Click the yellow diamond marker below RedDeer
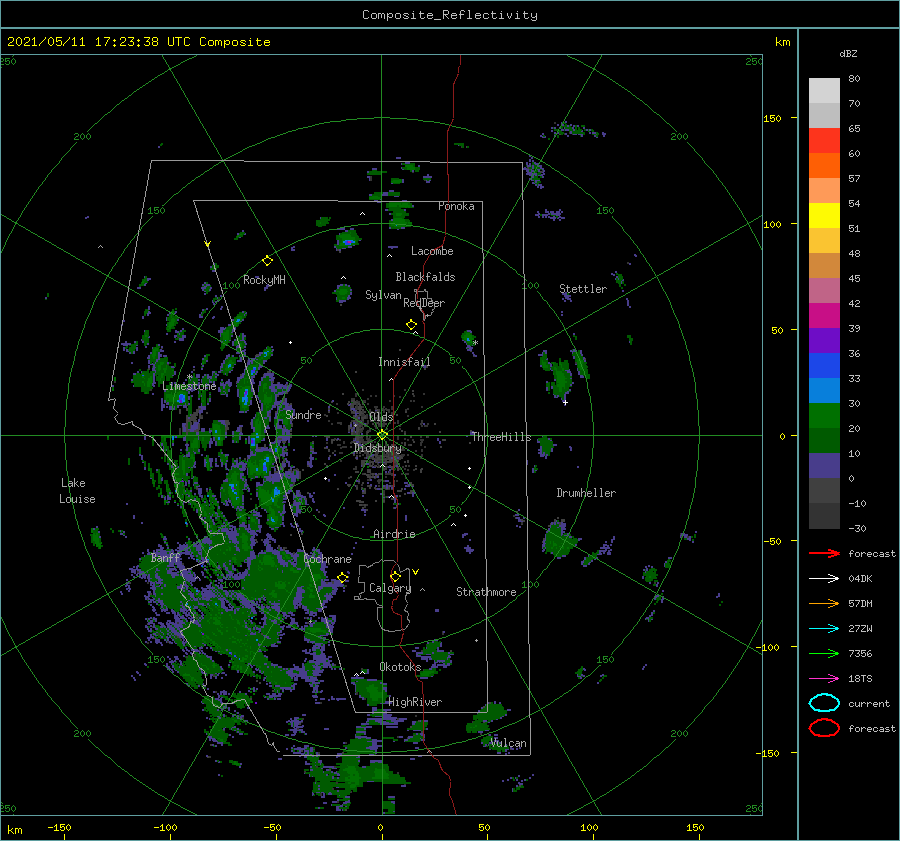The image size is (900, 841). 411,325
